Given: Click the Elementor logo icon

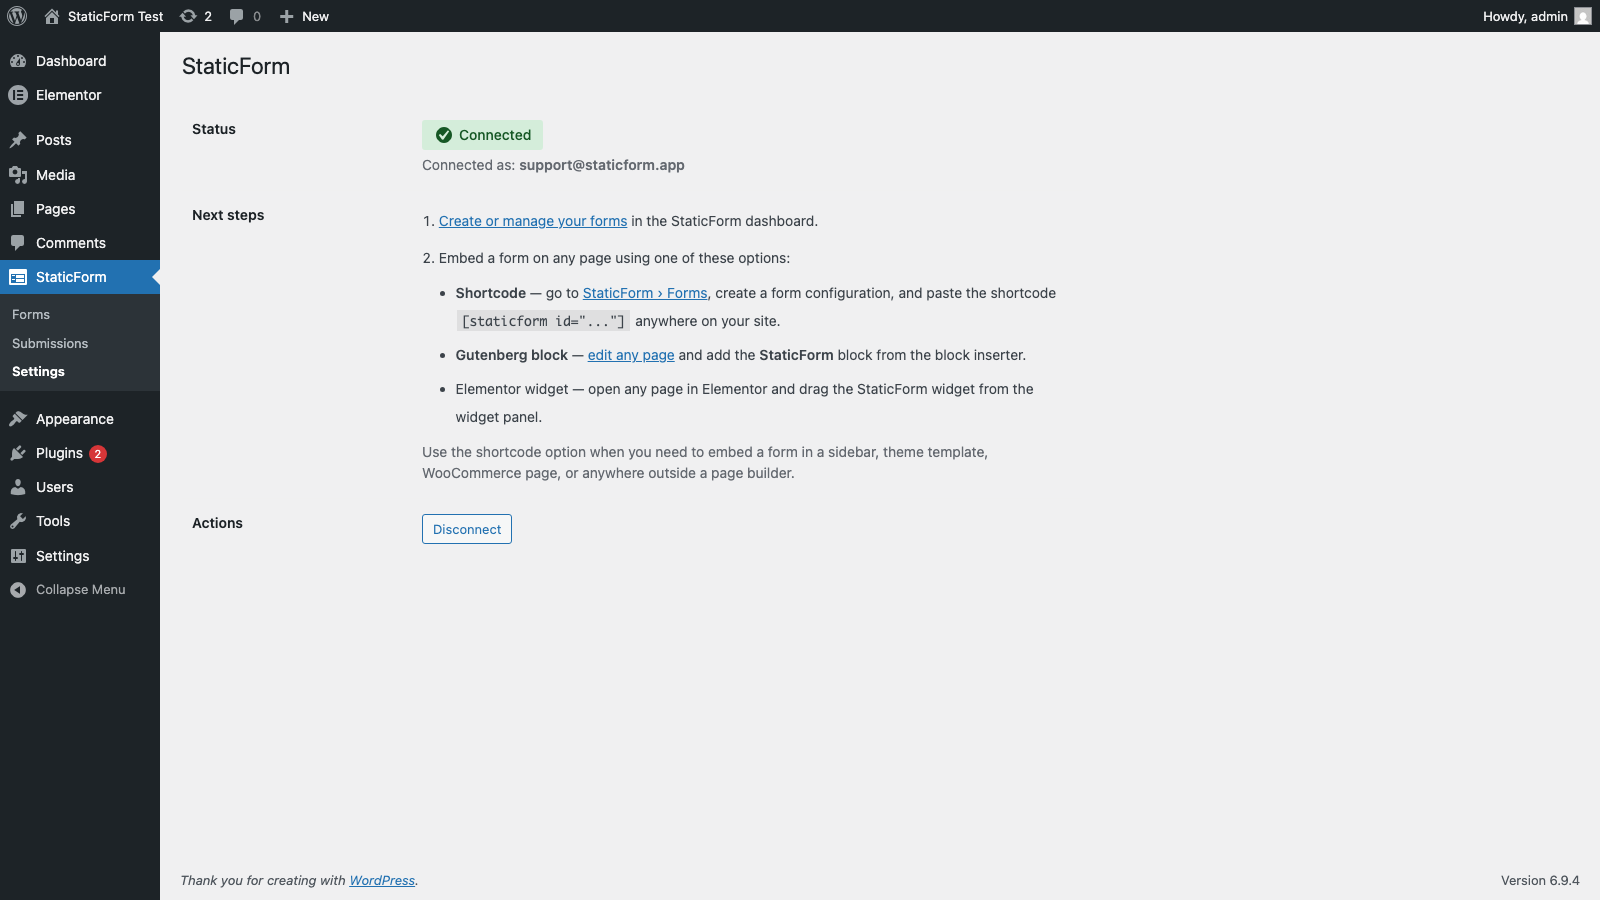Looking at the screenshot, I should [18, 95].
